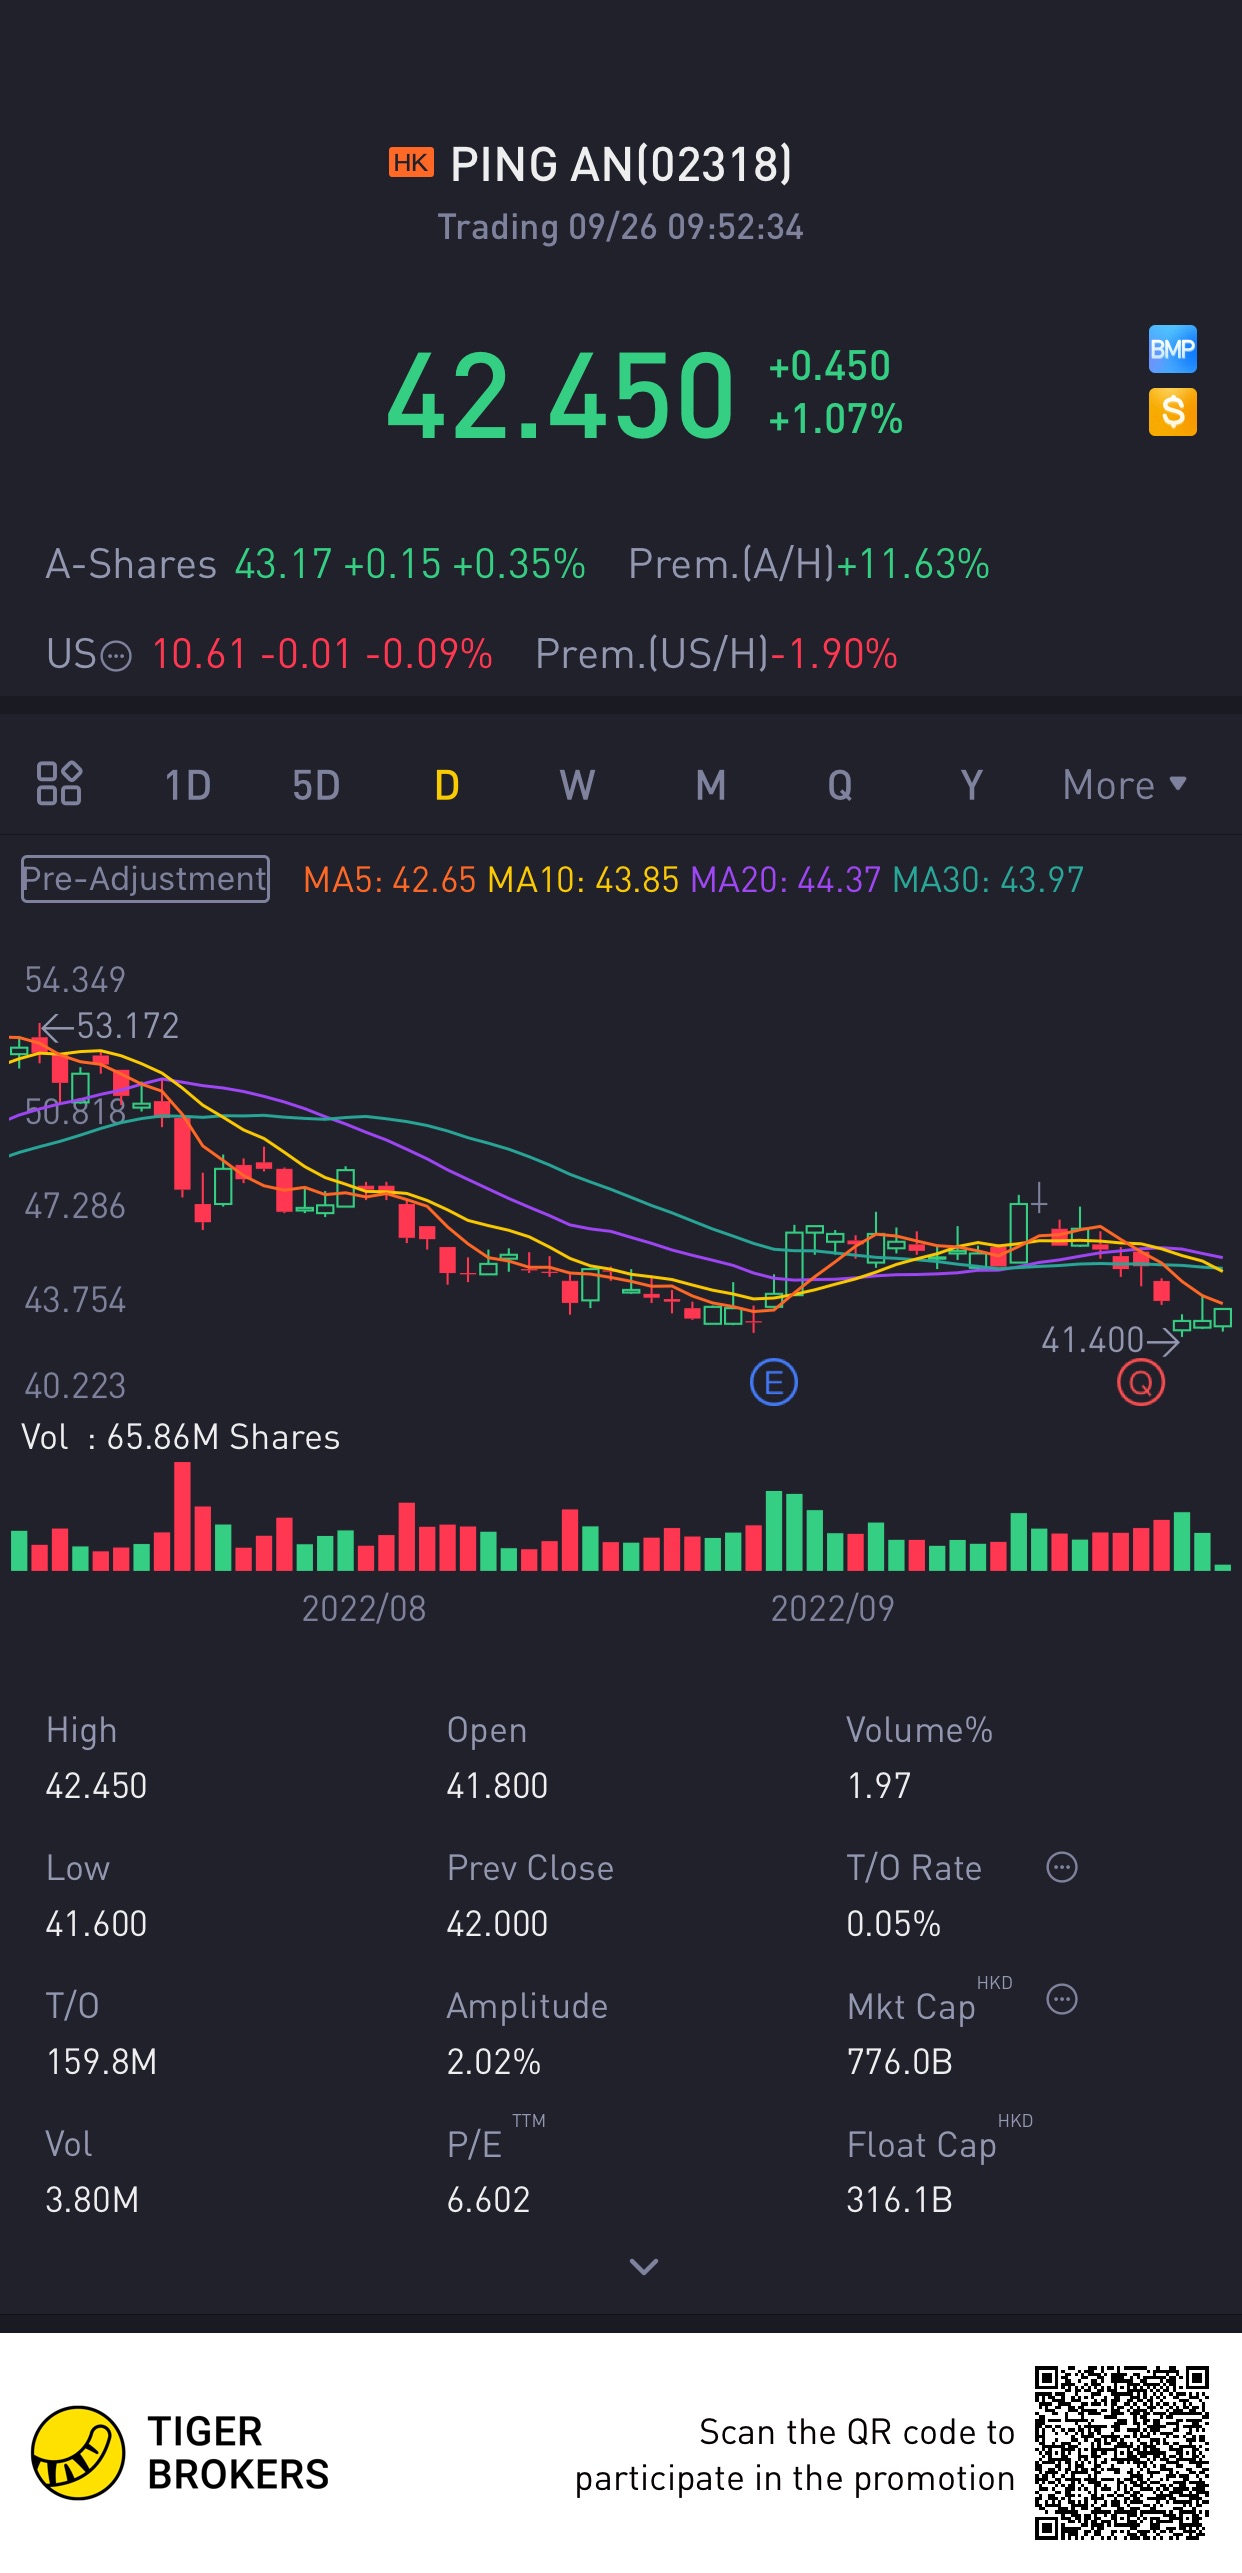Tap the T/O 159.8M value
1242x2573 pixels.
click(x=101, y=2061)
